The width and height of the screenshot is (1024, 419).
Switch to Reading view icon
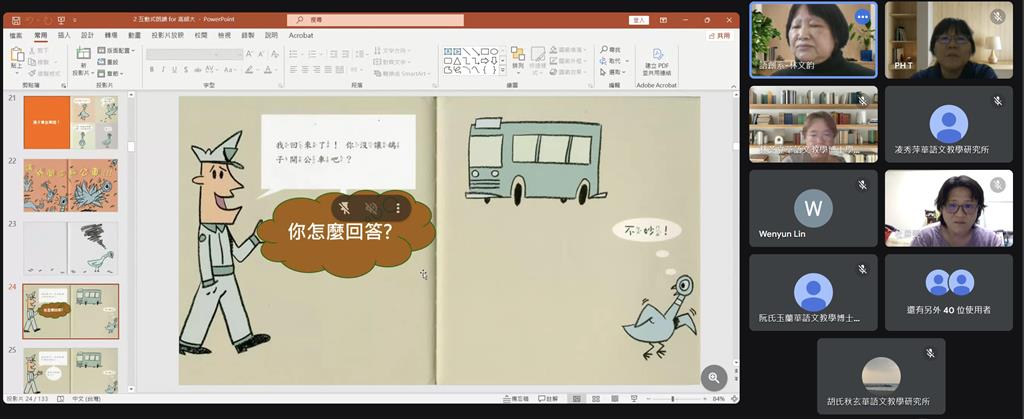click(615, 399)
